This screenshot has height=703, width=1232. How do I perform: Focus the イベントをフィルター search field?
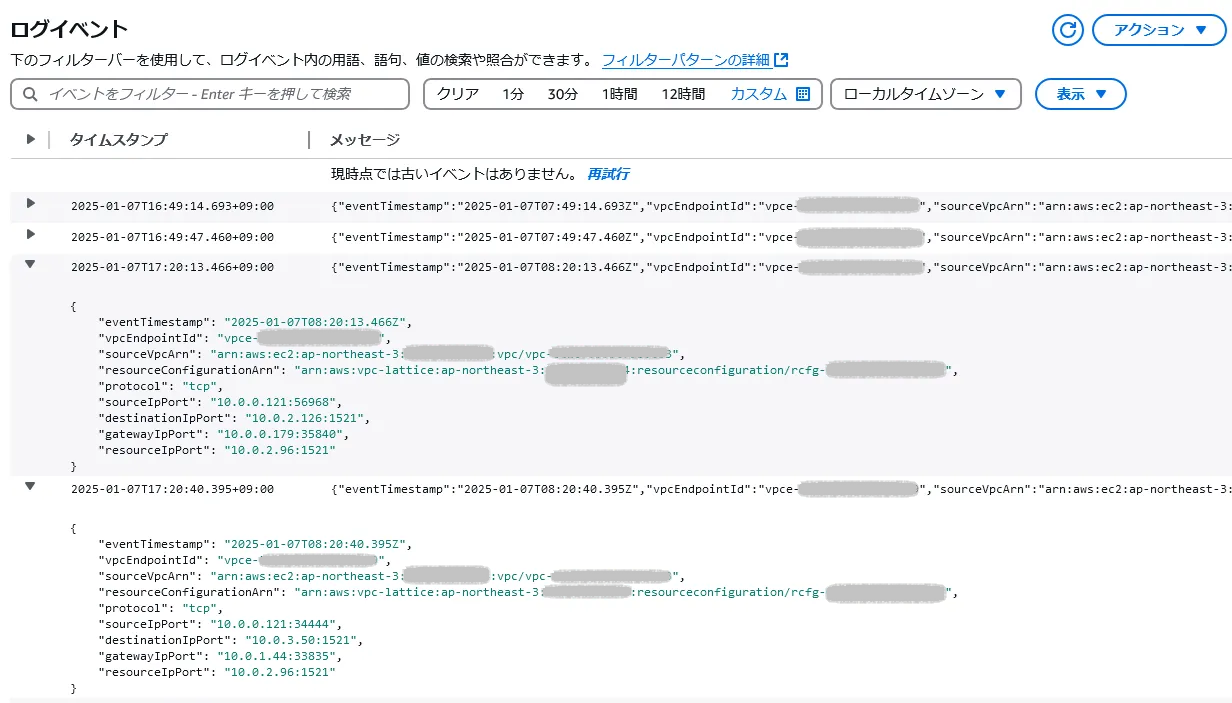[x=210, y=94]
